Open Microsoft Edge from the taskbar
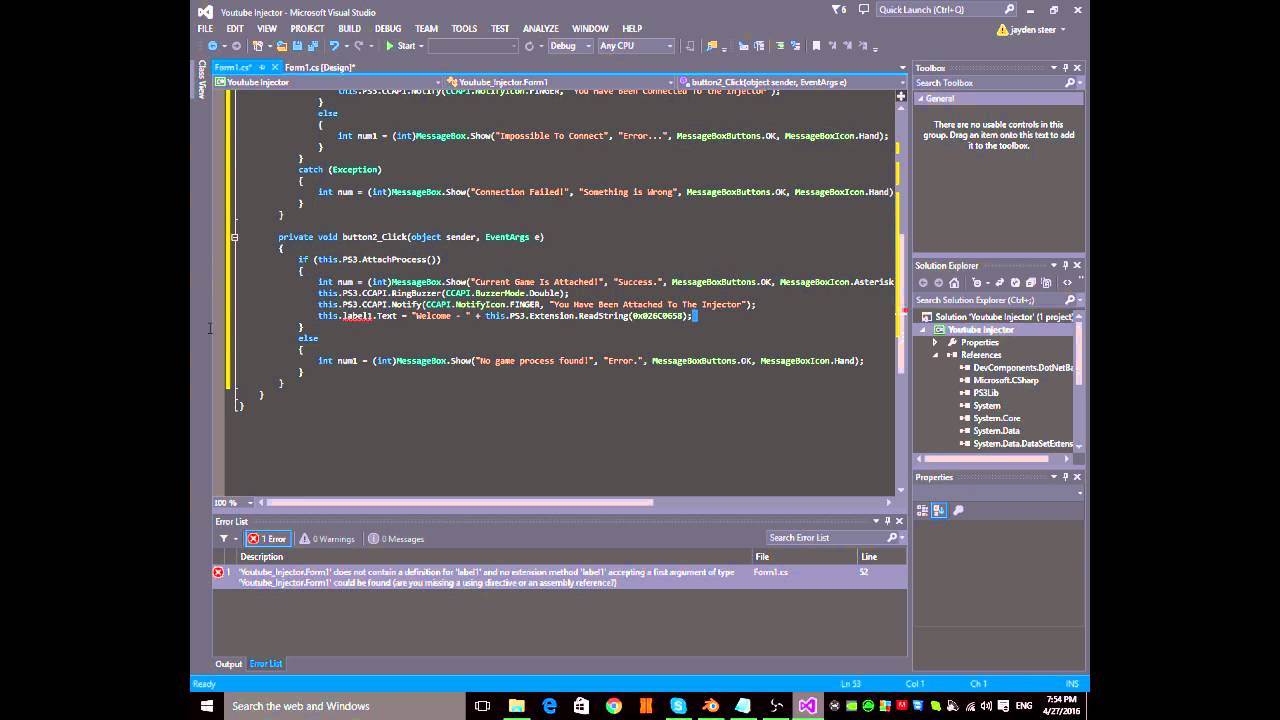 tap(550, 706)
